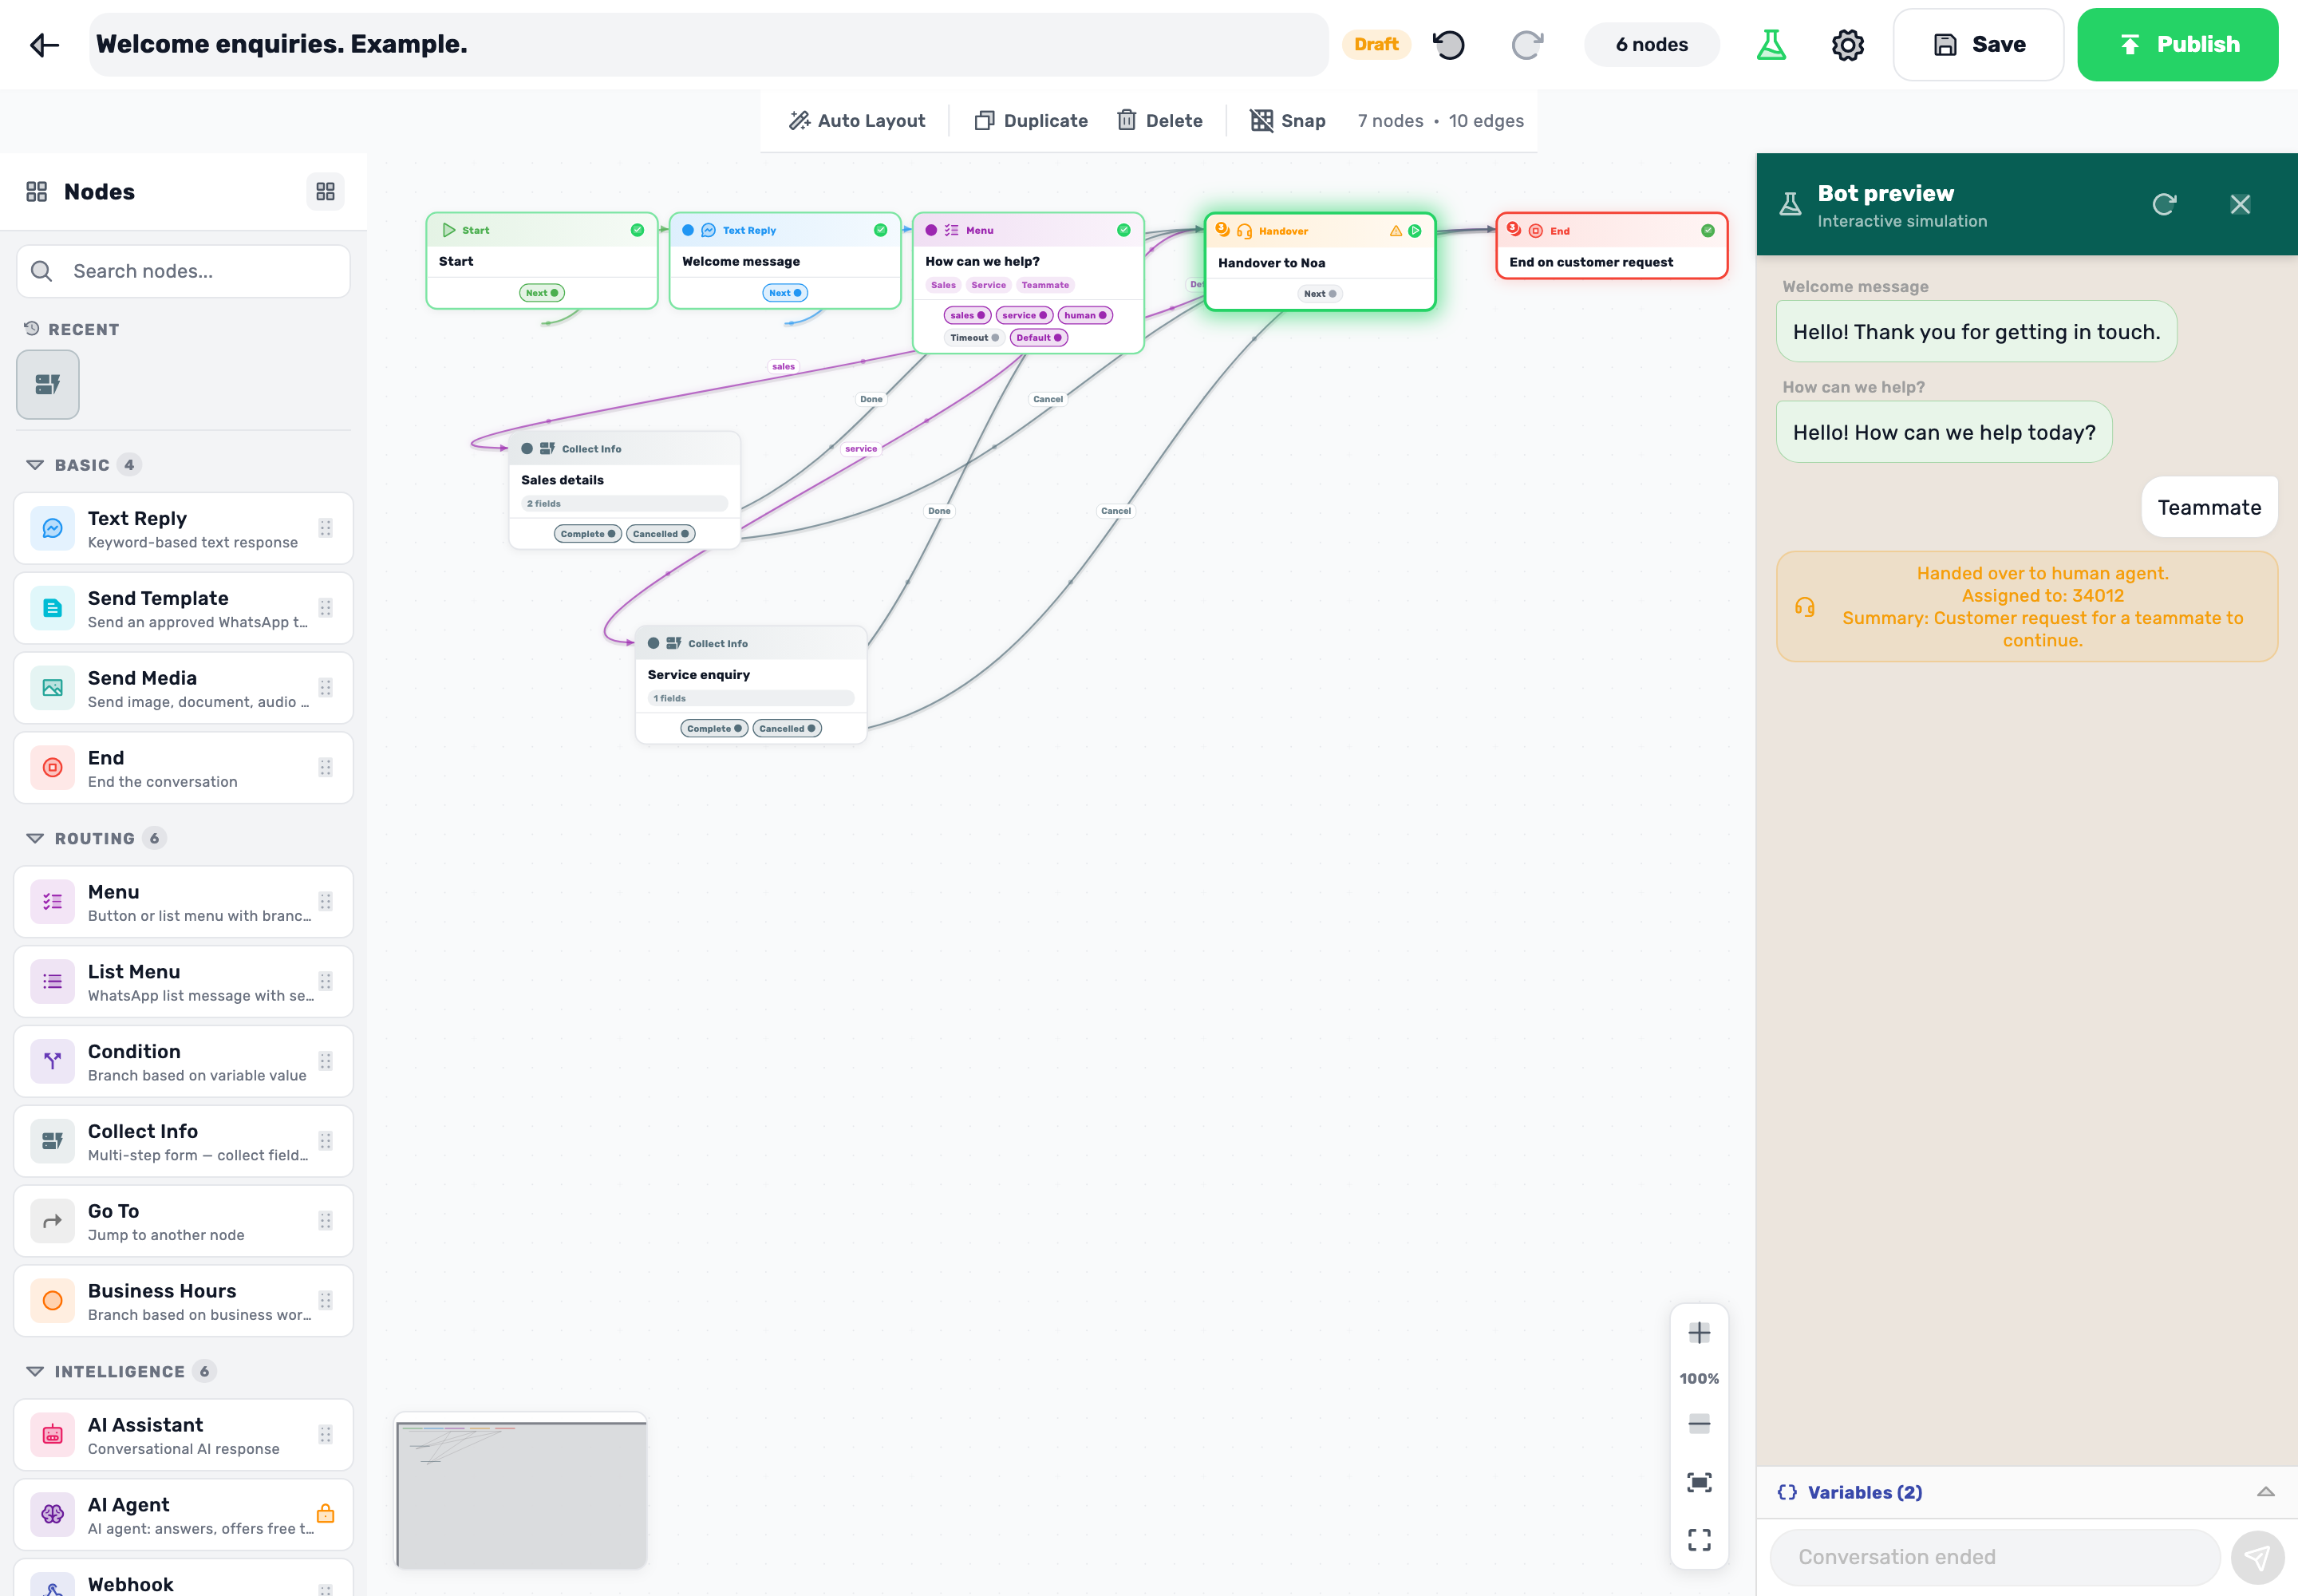Click Delete in canvas toolbar
Screen dimensions: 2298x1596
click(1160, 120)
